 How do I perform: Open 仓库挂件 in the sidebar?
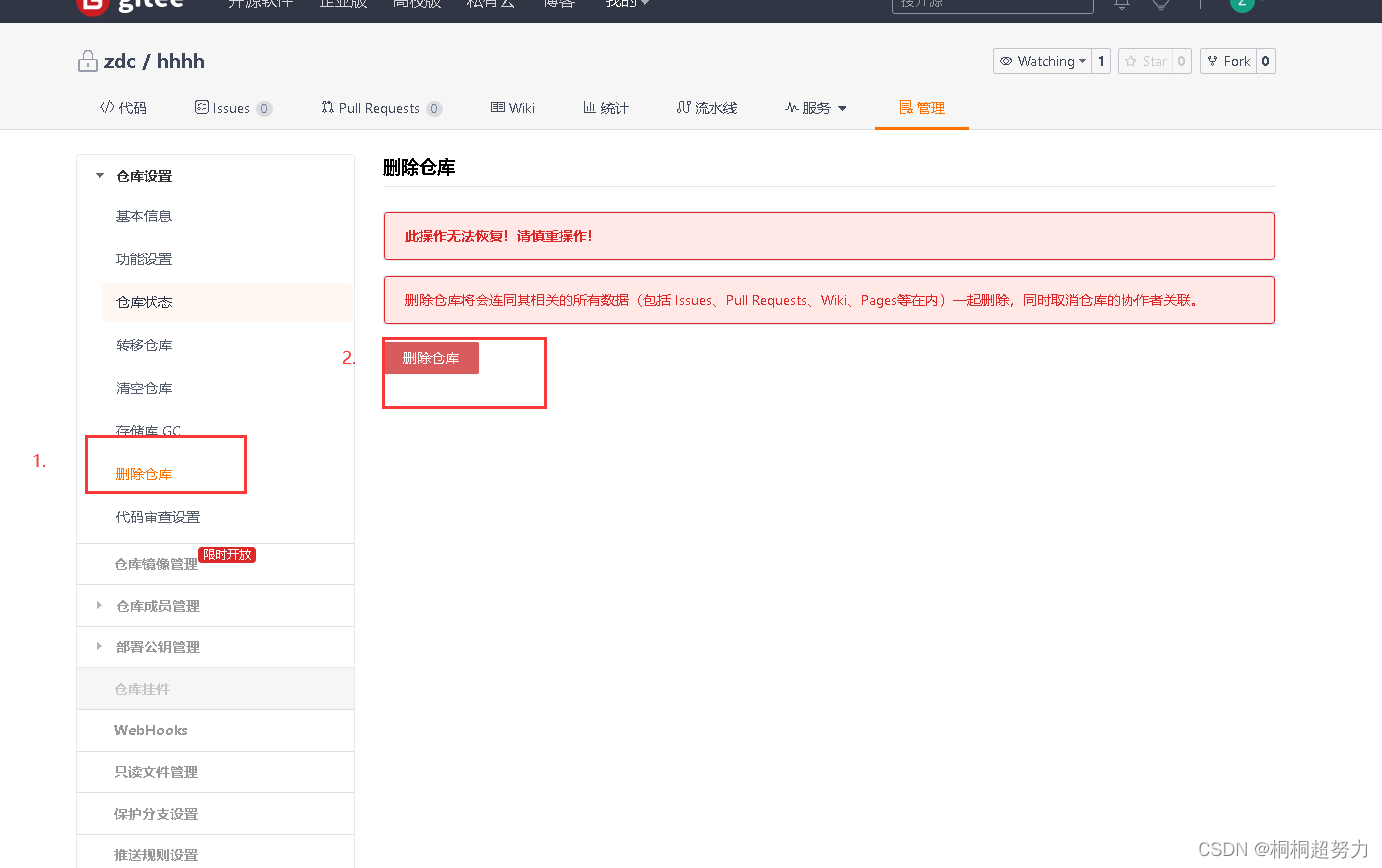(142, 689)
